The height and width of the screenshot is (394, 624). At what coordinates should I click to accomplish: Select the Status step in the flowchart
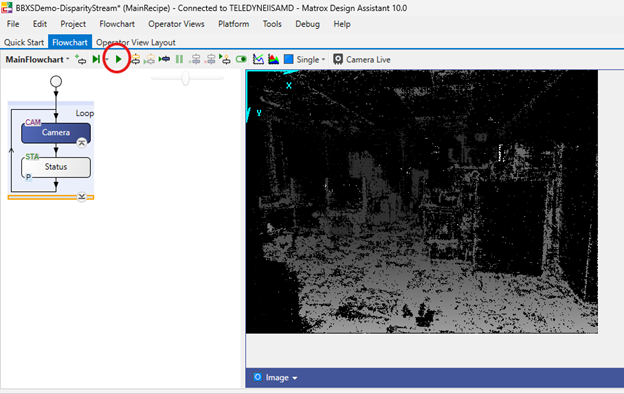pos(56,167)
